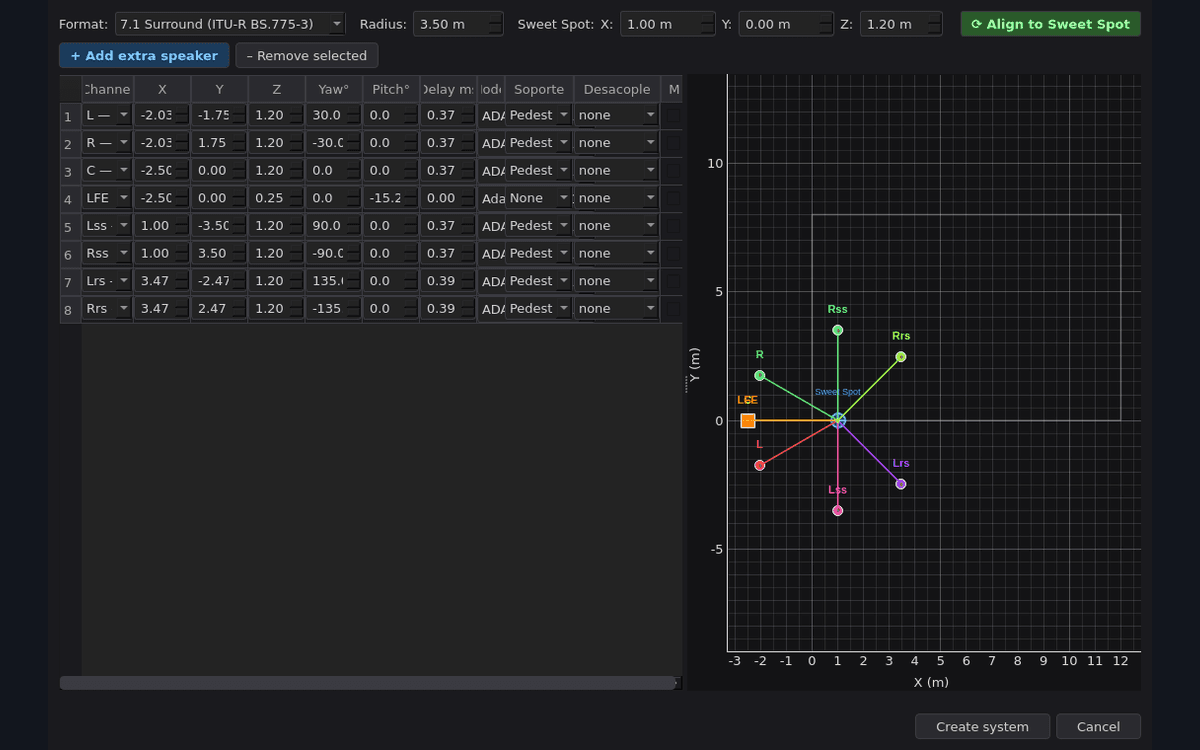
Task: Click the Rss speaker marker in plot
Action: pyautogui.click(x=838, y=330)
